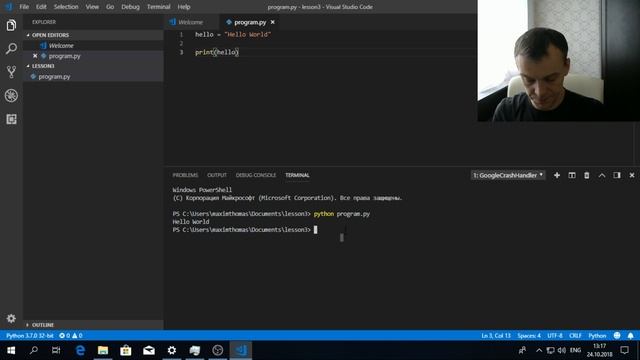Close program.py editor tab
The image size is (640, 360).
tap(273, 22)
